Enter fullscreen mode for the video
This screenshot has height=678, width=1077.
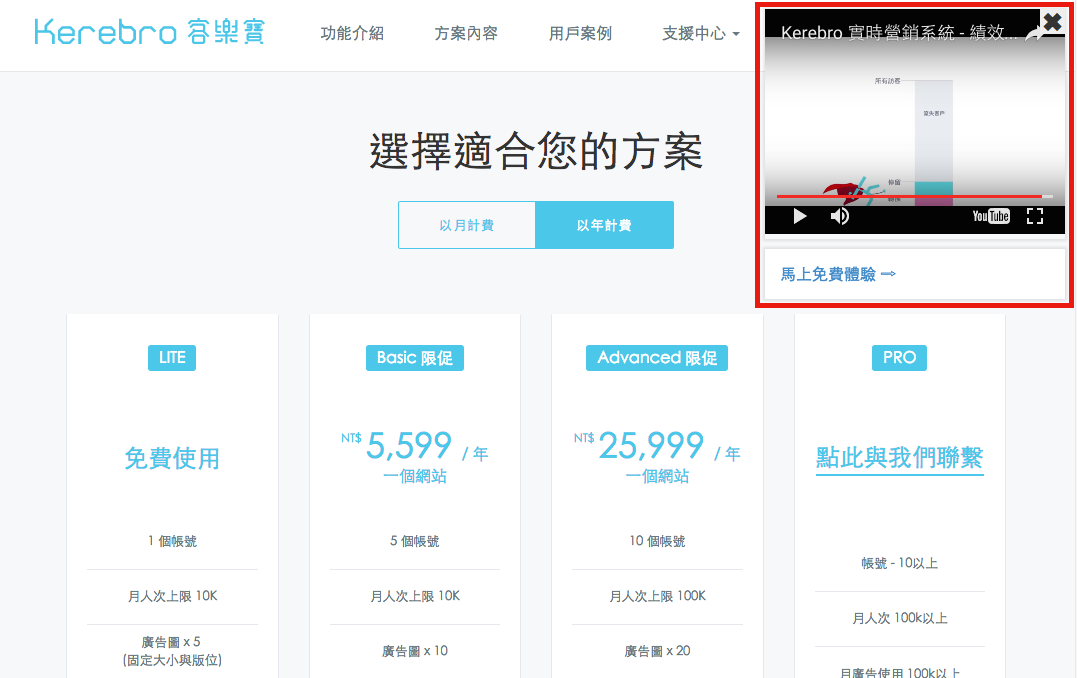click(x=1035, y=216)
